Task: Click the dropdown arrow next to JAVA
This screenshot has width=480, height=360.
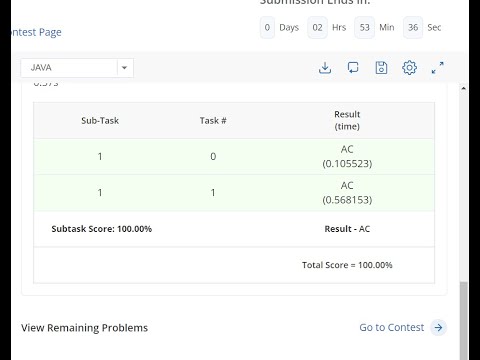Action: (x=124, y=68)
